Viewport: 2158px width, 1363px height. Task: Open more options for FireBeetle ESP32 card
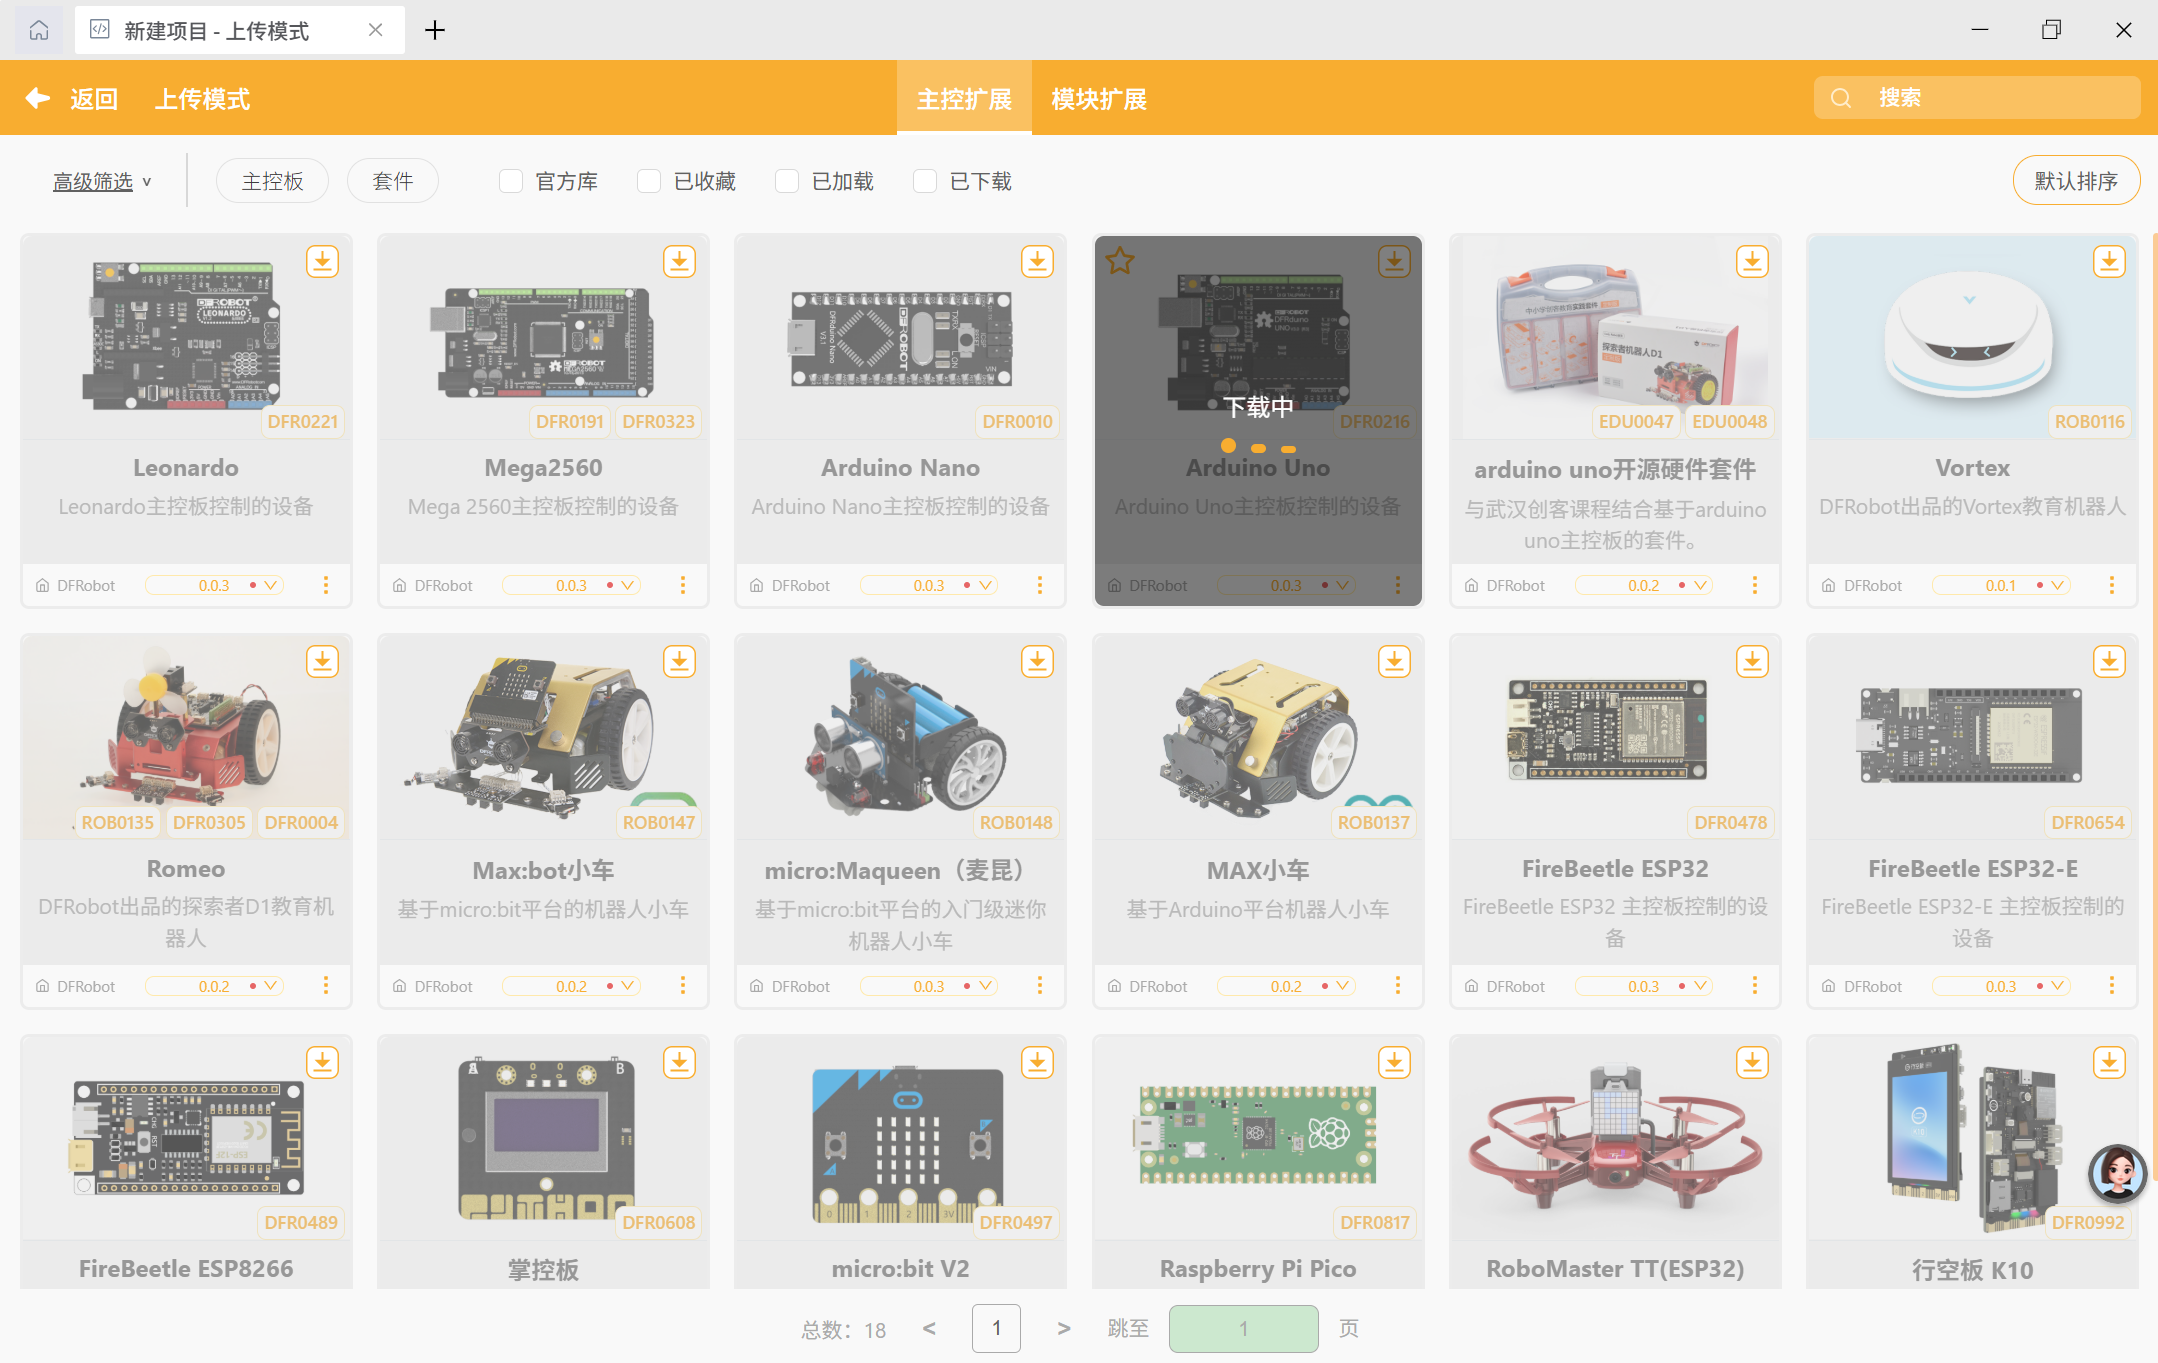click(x=1755, y=986)
